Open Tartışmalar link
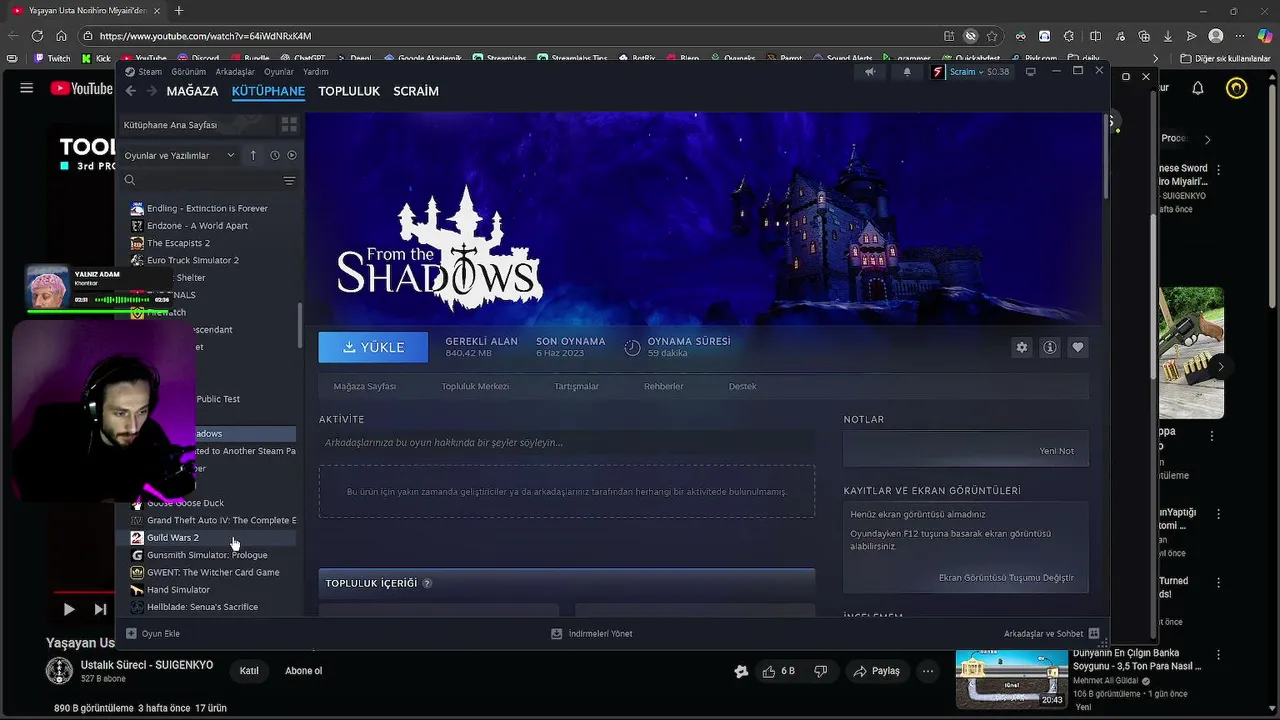1280x720 pixels. point(577,386)
